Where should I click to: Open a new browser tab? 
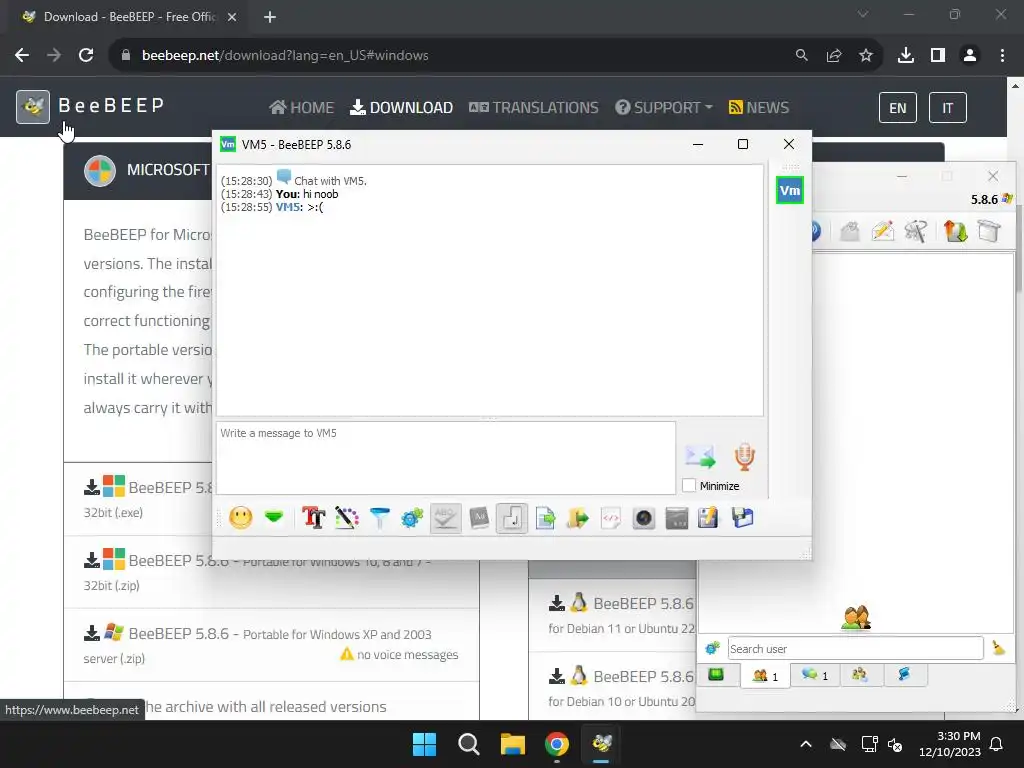pyautogui.click(x=270, y=17)
